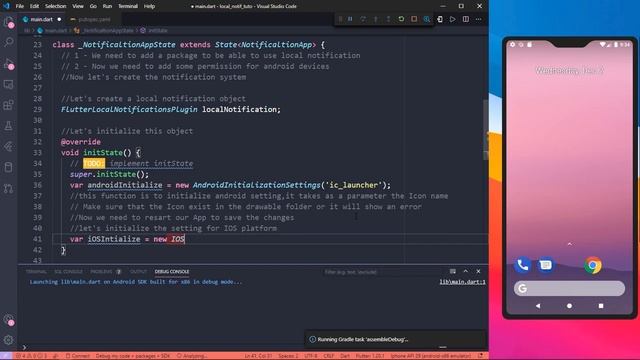Switch to the main.dart editor tab

coord(42,19)
